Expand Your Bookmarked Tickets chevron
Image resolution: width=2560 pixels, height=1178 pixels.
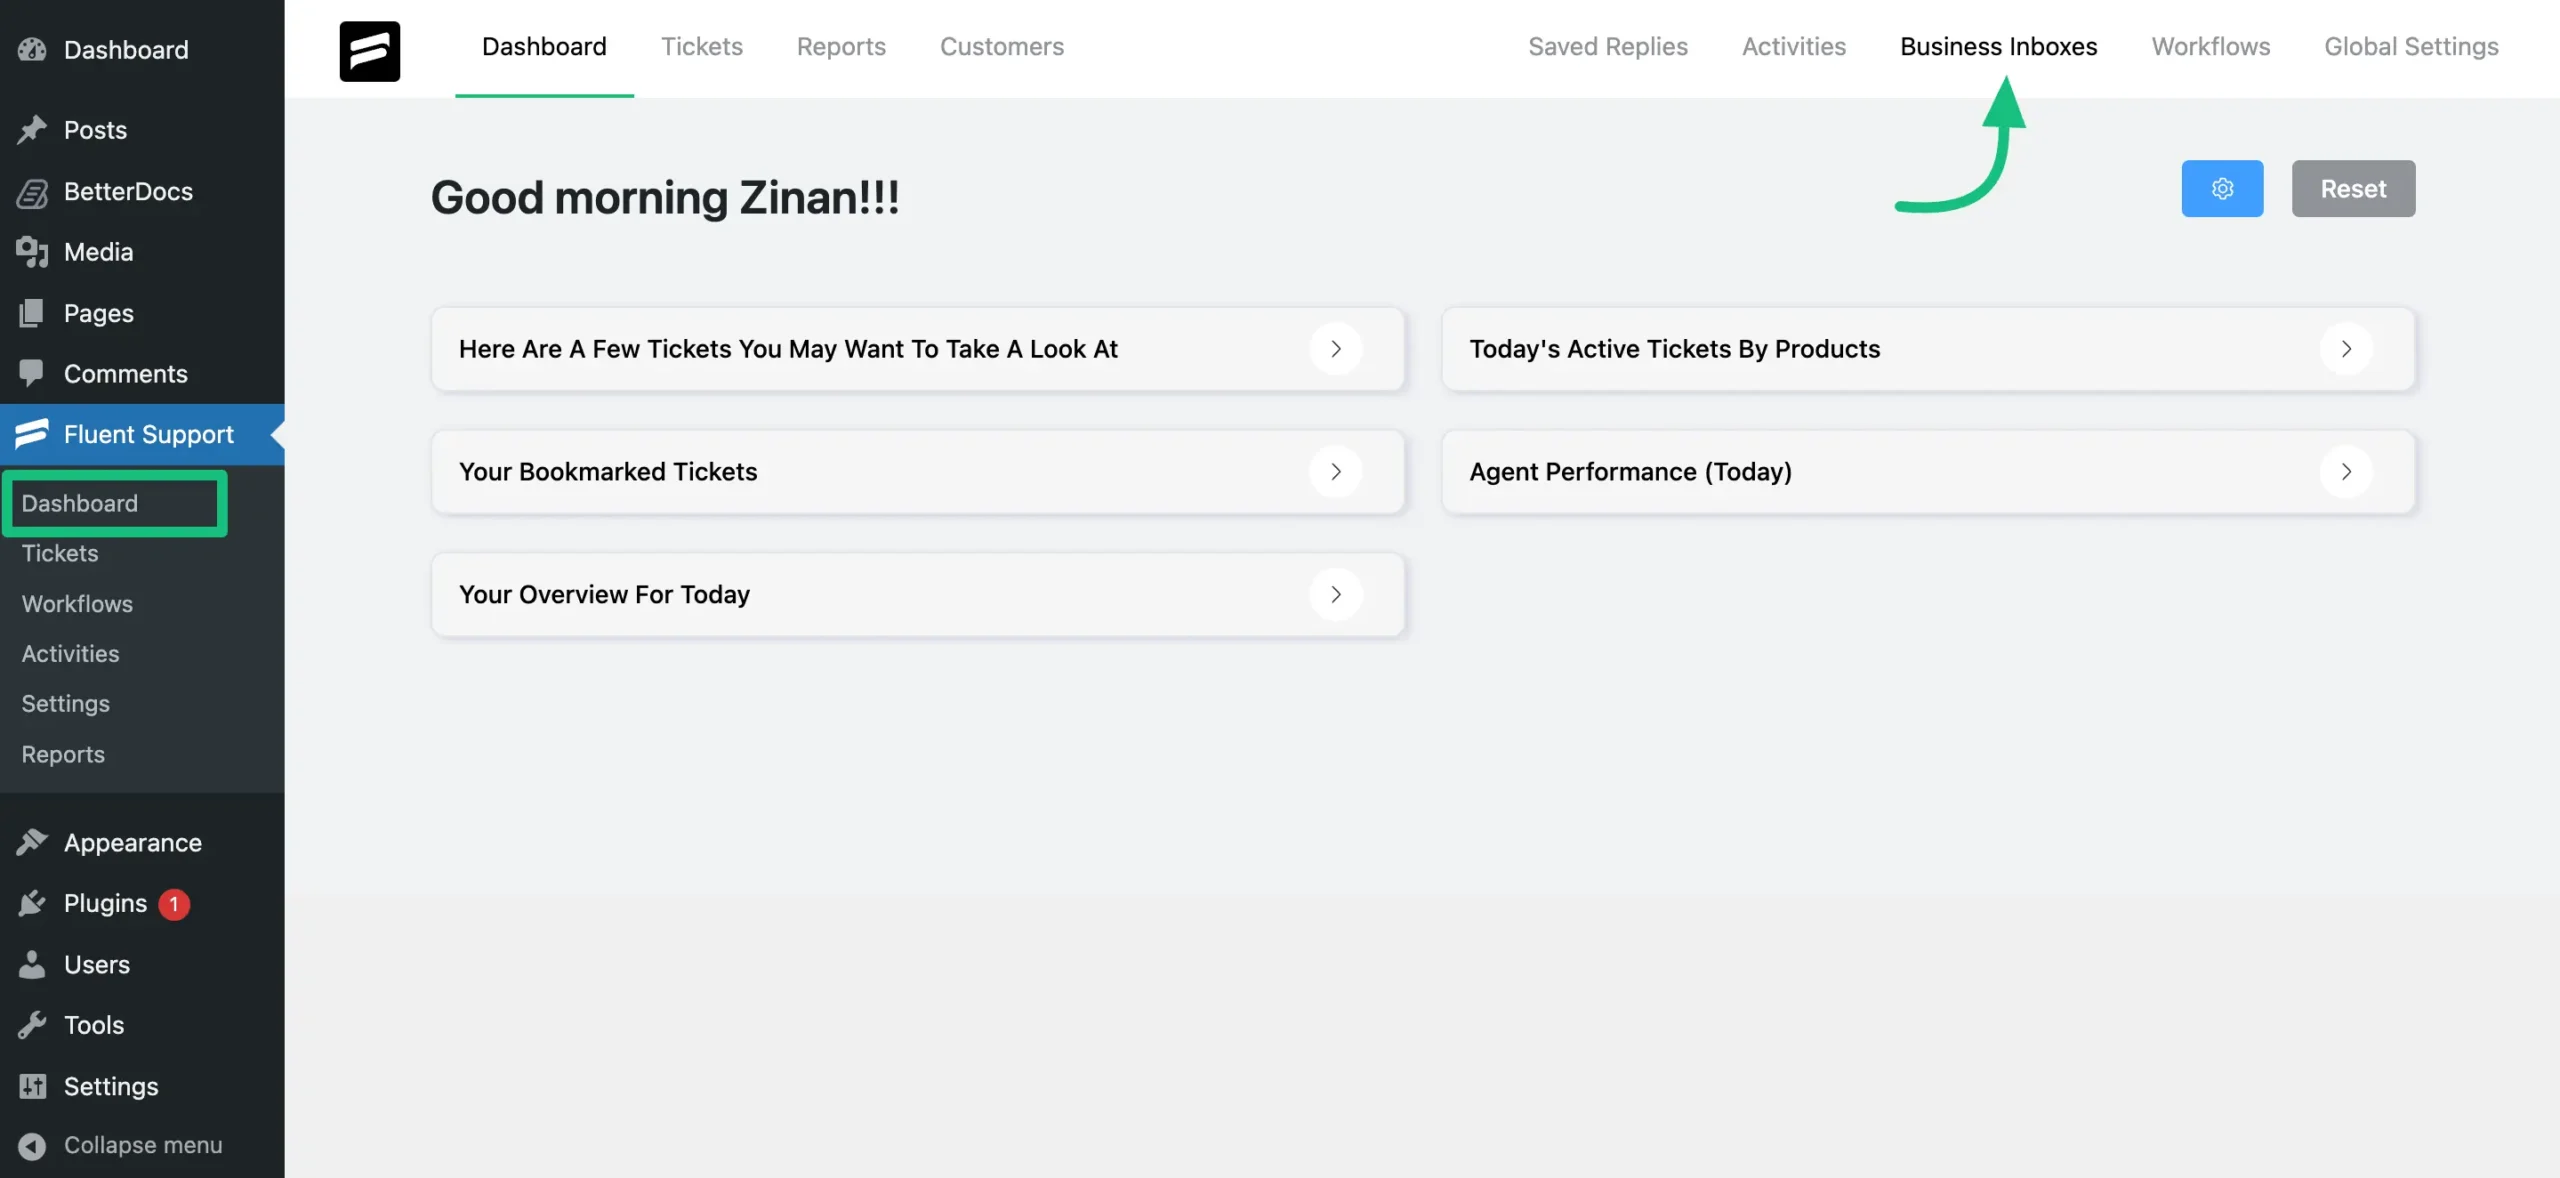[x=1336, y=471]
